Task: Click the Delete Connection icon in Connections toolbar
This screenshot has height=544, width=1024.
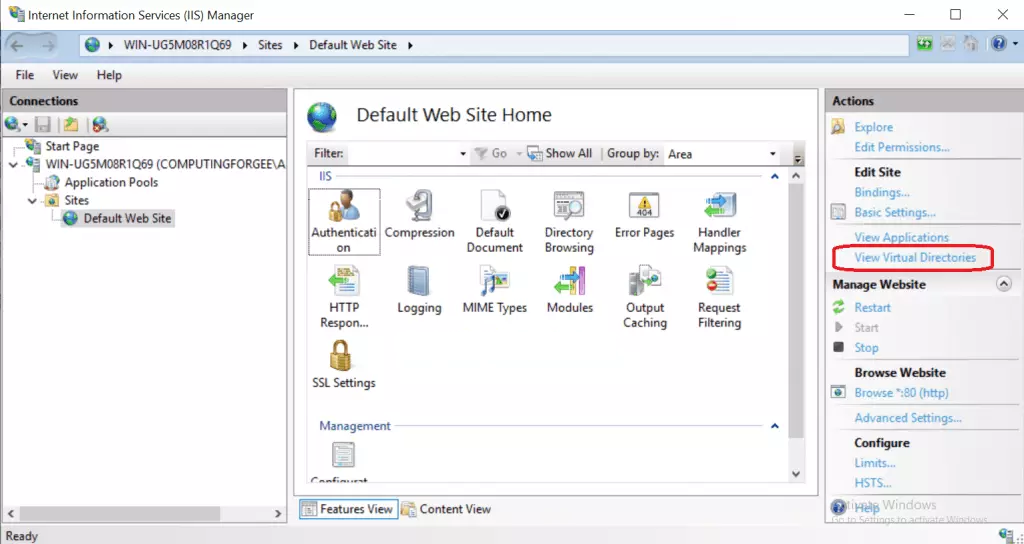Action: [x=100, y=124]
